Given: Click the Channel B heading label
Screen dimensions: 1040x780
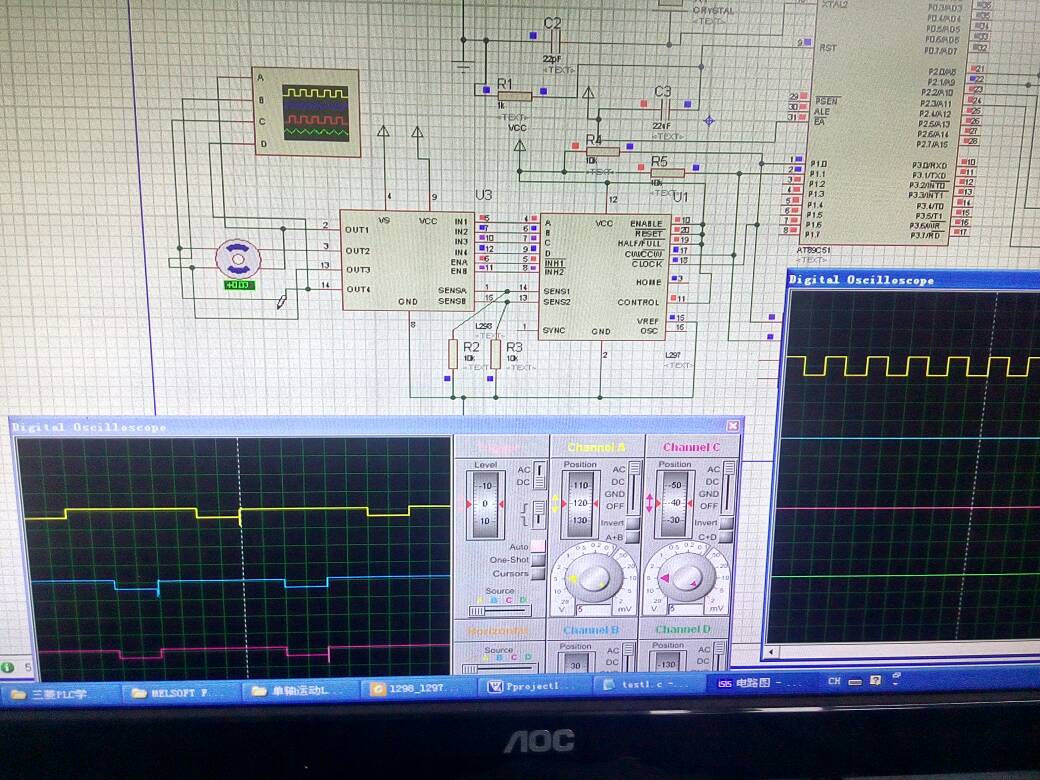Looking at the screenshot, I should point(591,629).
